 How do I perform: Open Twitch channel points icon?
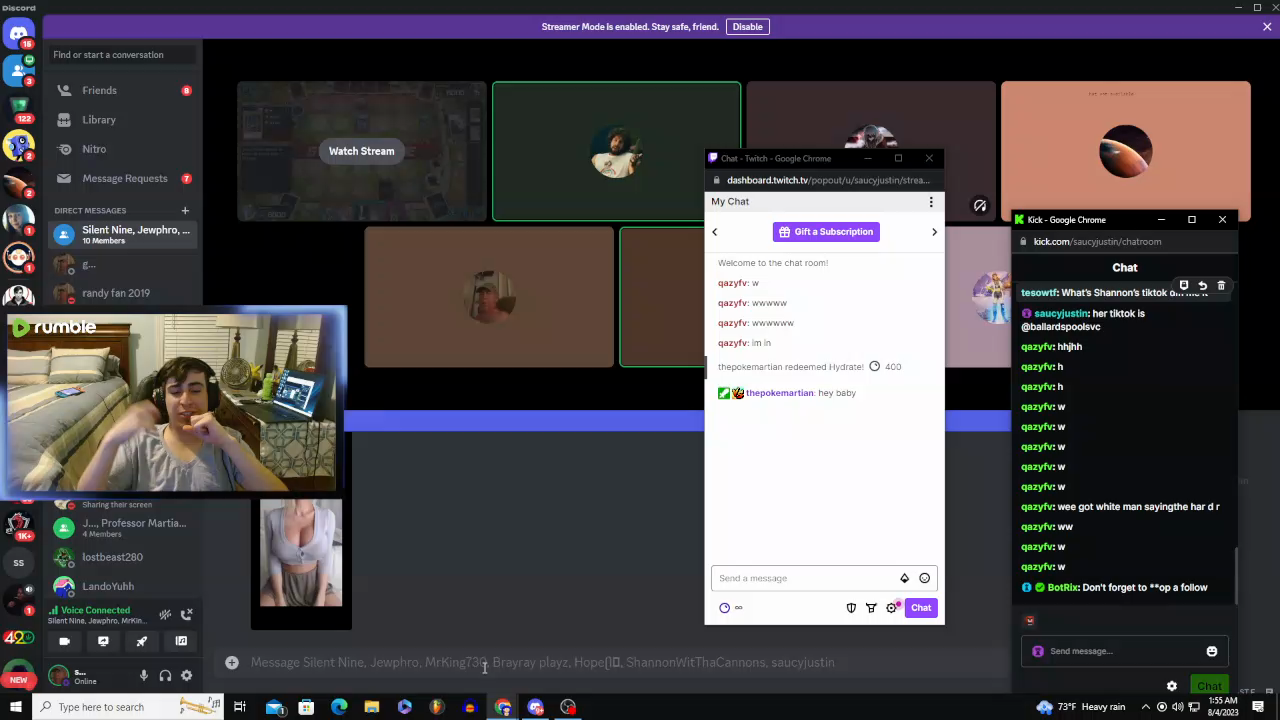click(725, 608)
